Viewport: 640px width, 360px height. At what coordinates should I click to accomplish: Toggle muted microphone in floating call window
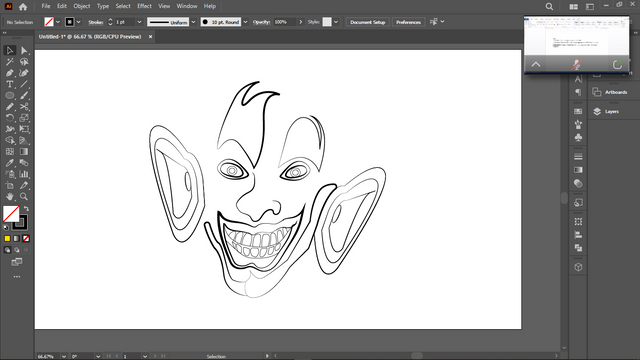pyautogui.click(x=576, y=64)
